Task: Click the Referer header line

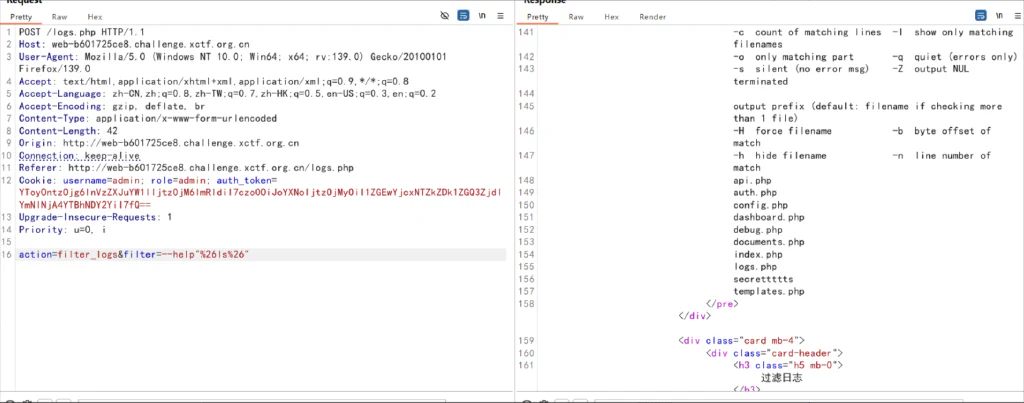Action: [186, 168]
